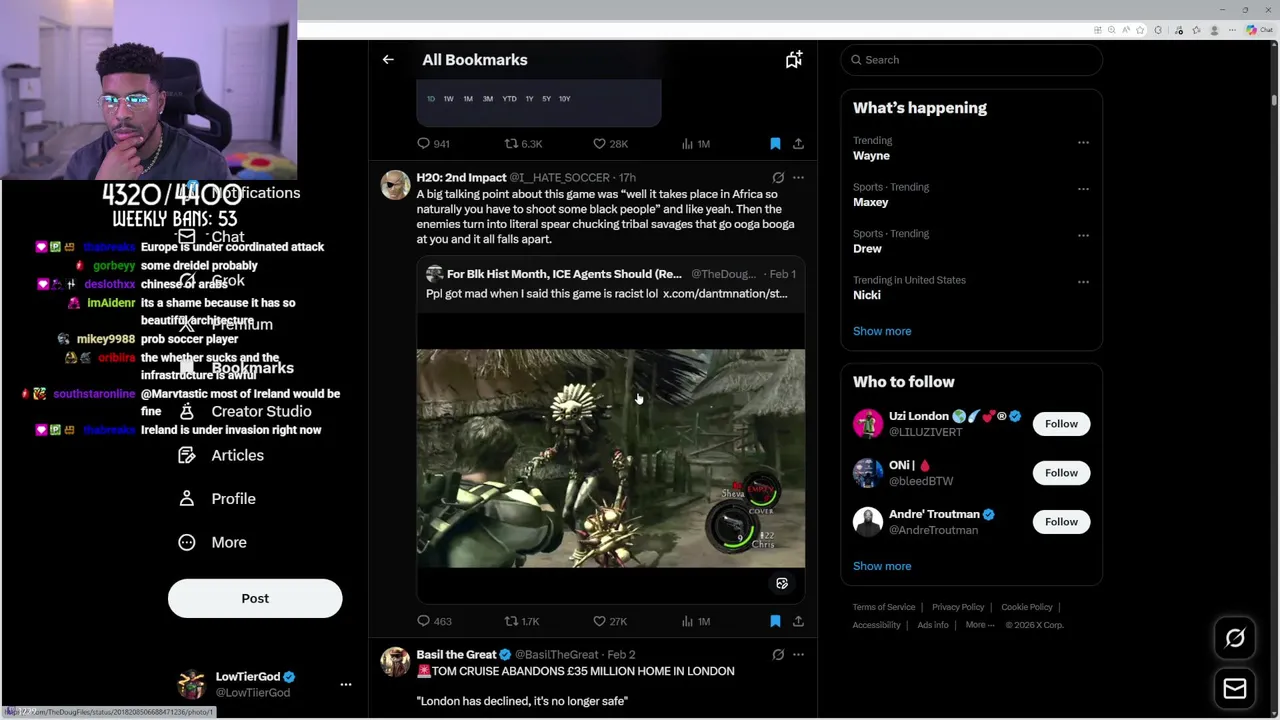Select the 1W chart range
Screen dimensions: 1280x720
point(448,99)
